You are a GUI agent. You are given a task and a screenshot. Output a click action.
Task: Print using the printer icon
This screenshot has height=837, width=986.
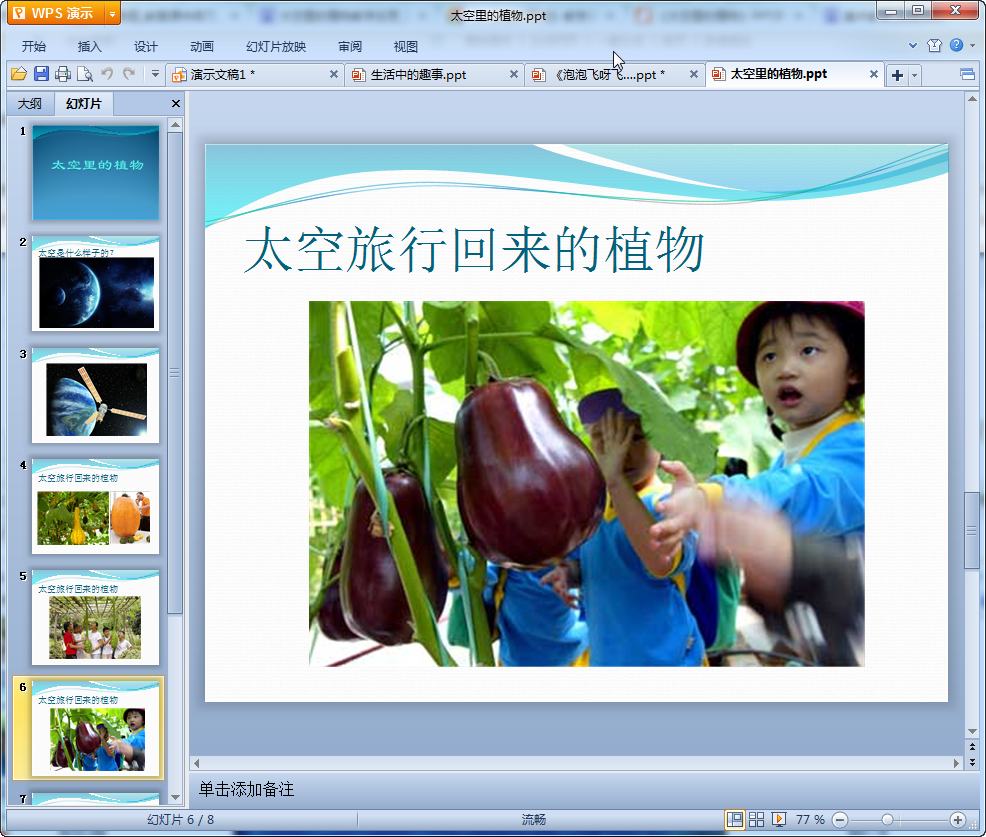[x=63, y=74]
